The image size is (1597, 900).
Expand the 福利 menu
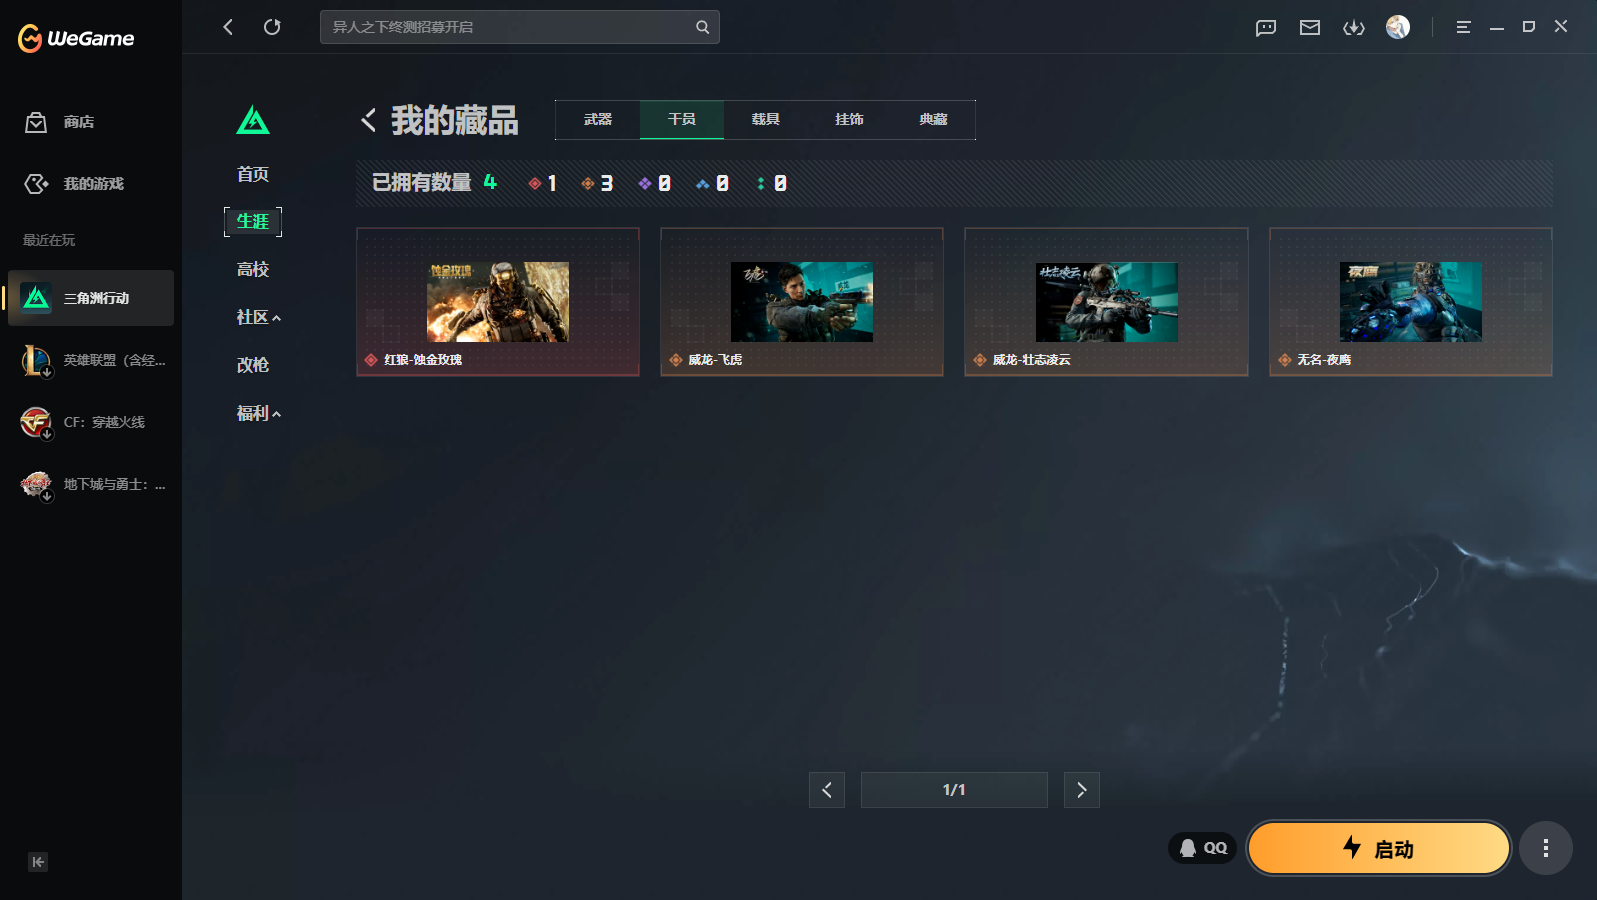click(258, 413)
